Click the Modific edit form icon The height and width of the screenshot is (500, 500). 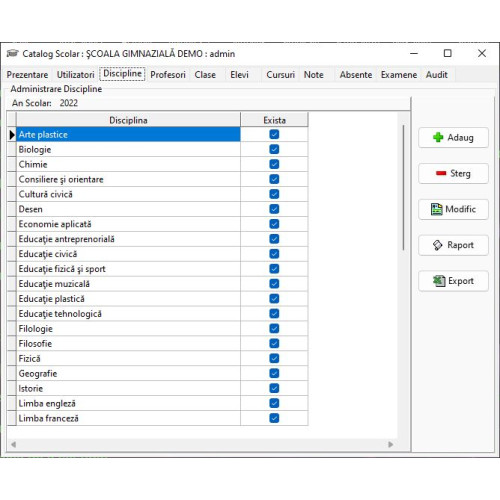(x=437, y=209)
